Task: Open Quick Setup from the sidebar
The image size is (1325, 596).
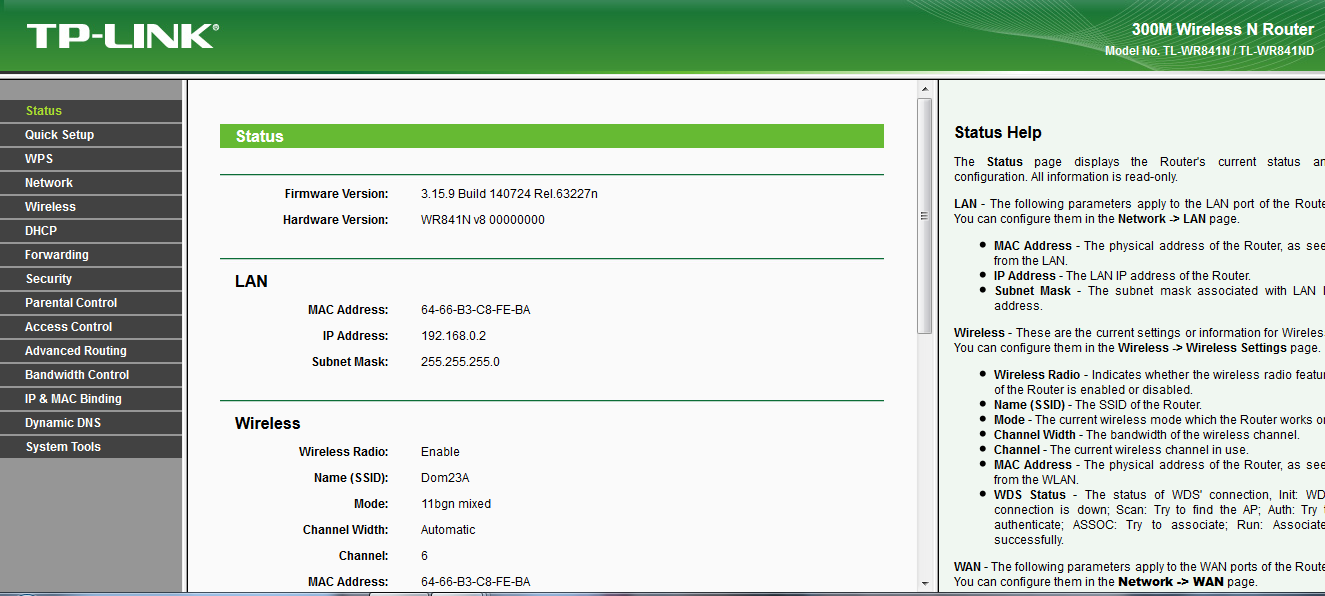Action: (60, 135)
